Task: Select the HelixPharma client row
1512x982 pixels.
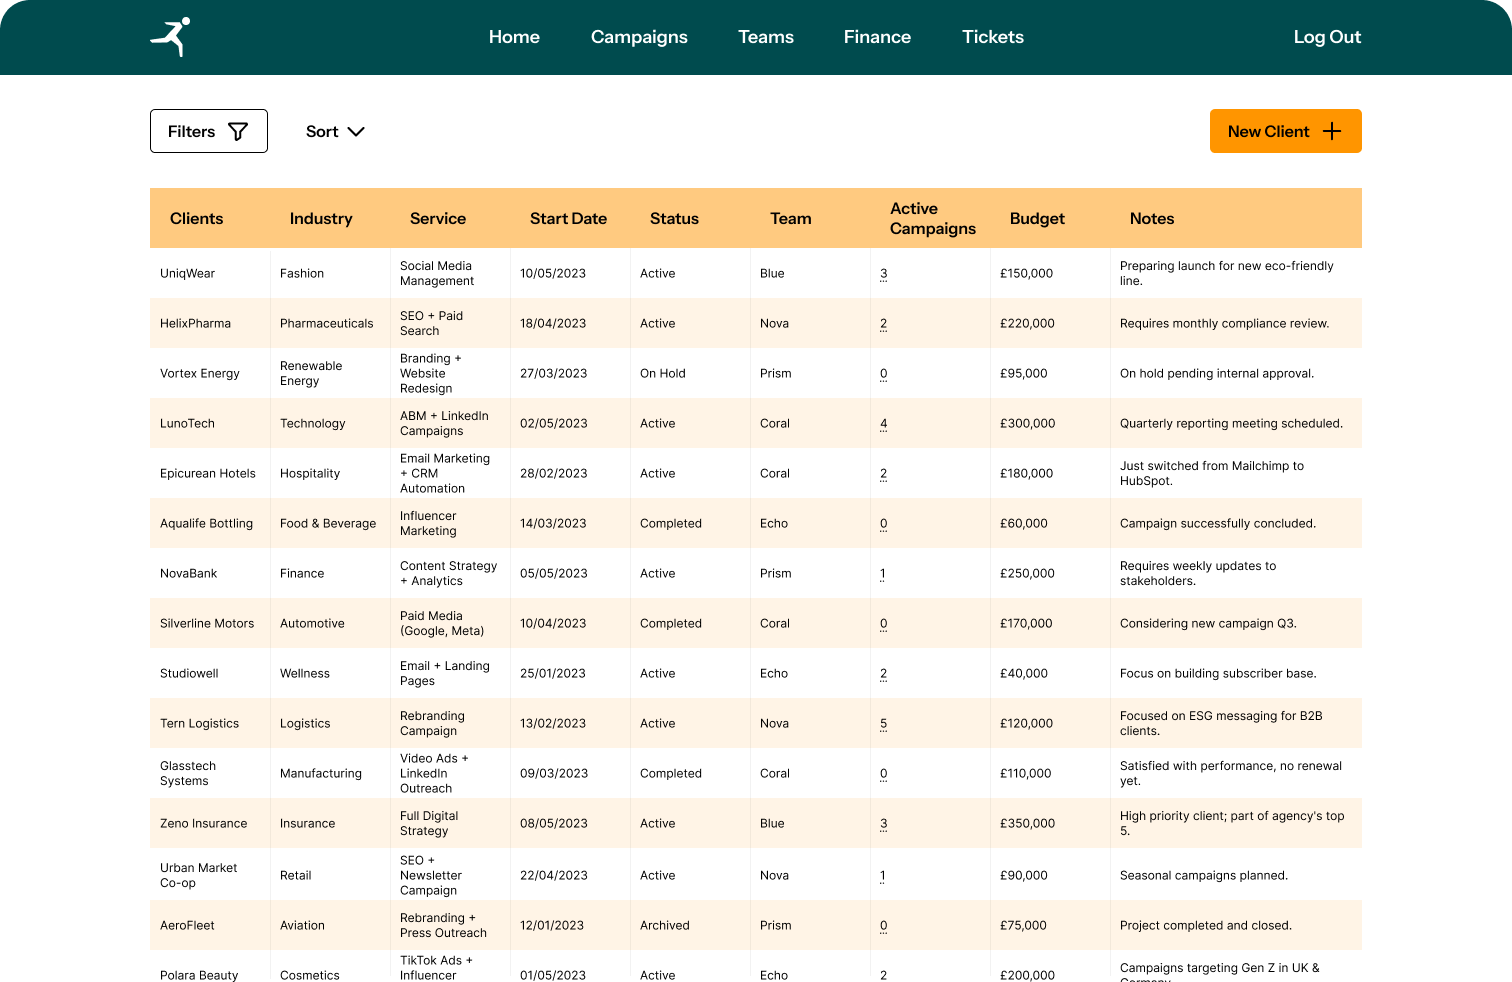Action: click(x=195, y=324)
